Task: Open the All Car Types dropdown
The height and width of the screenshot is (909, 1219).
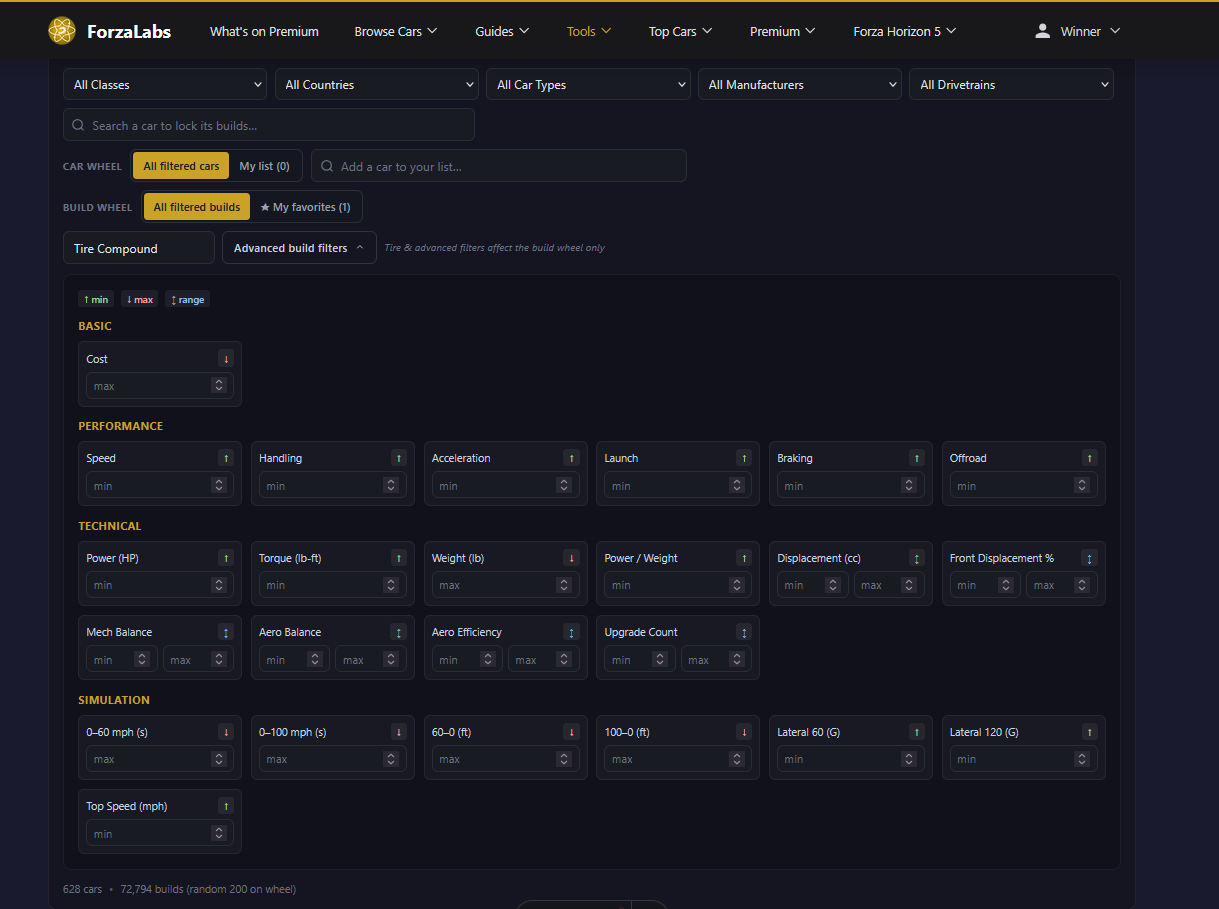Action: 588,85
